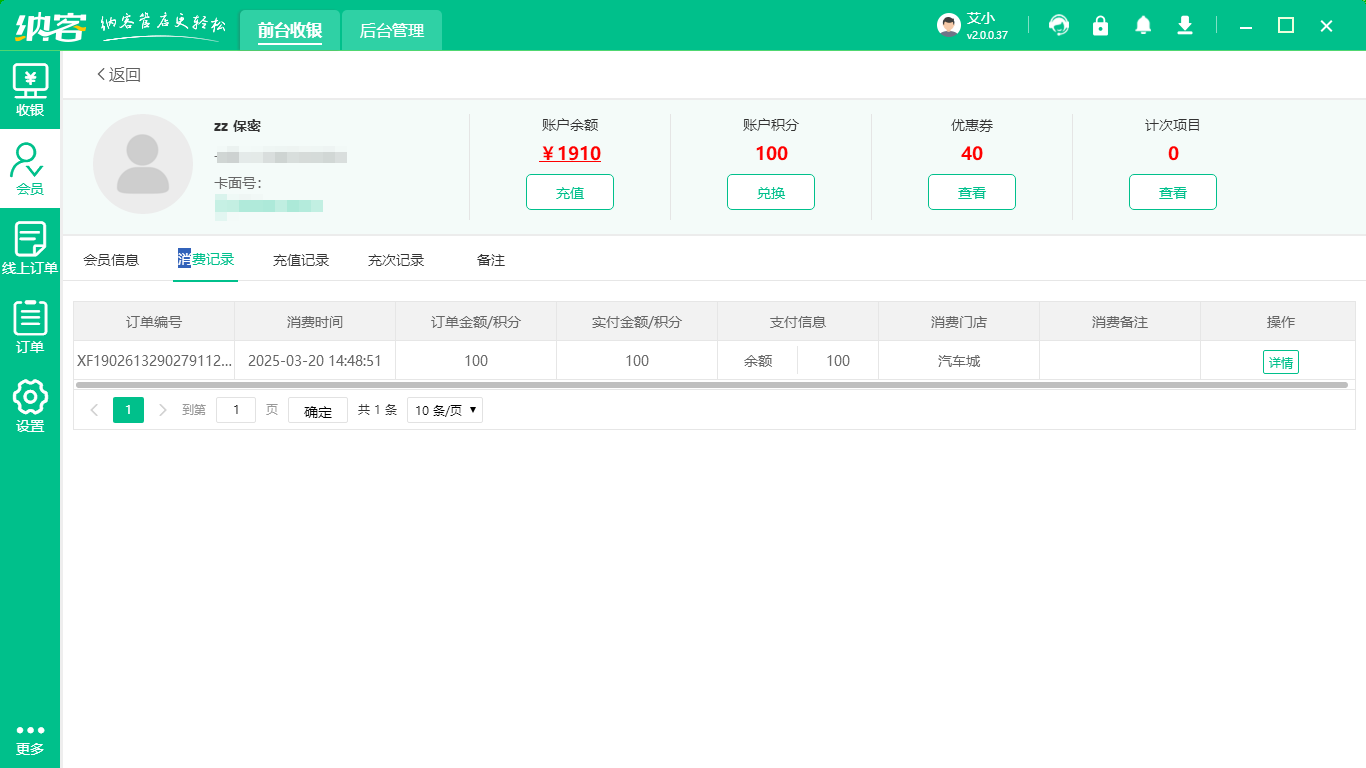Open the 收银 cashier sidebar icon
Image resolution: width=1366 pixels, height=768 pixels.
(30, 89)
